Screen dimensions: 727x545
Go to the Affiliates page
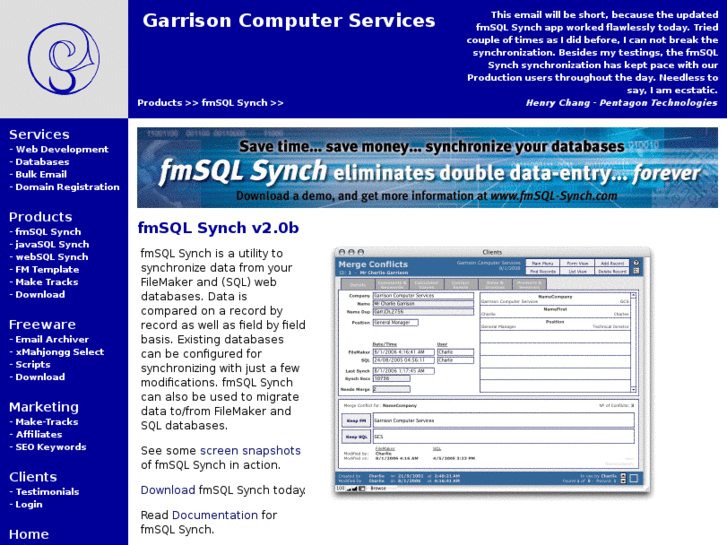pos(39,435)
